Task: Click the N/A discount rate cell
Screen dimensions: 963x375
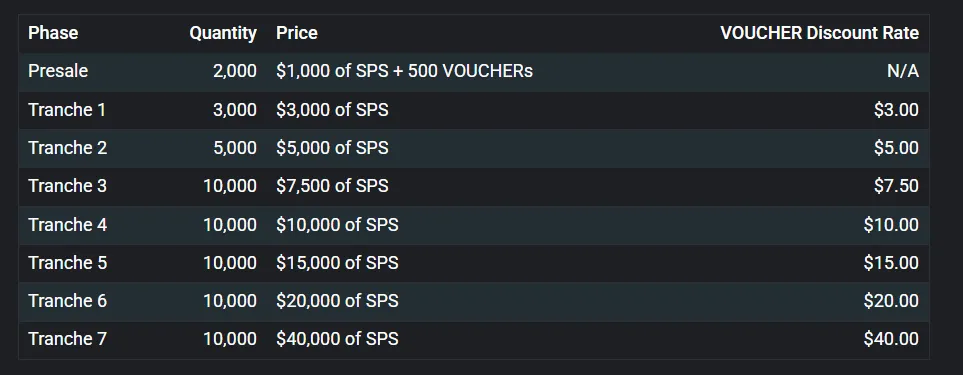Action: click(903, 71)
